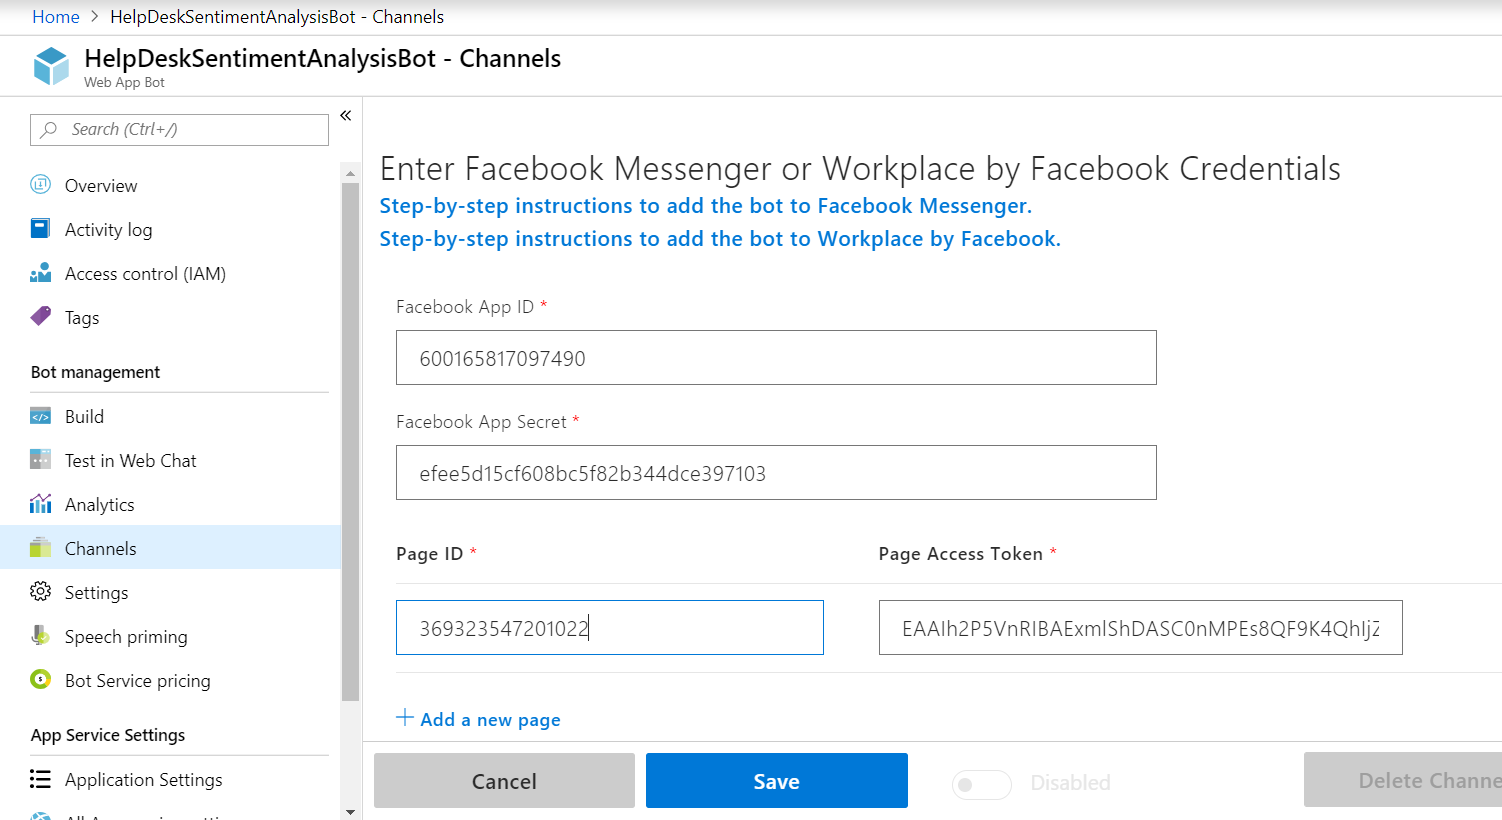This screenshot has height=820, width=1502.
Task: Click the Page Access Token column label
Action: coord(960,554)
